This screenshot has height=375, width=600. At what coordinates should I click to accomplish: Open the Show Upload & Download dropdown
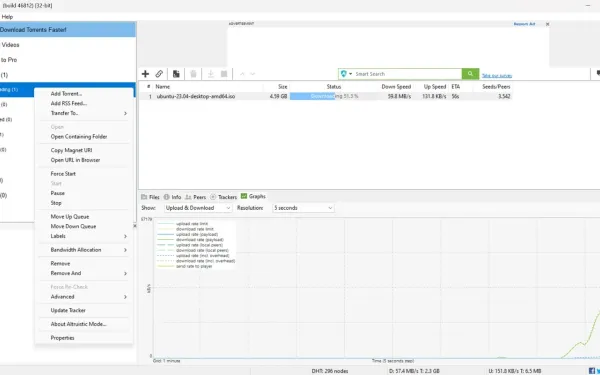[x=198, y=208]
